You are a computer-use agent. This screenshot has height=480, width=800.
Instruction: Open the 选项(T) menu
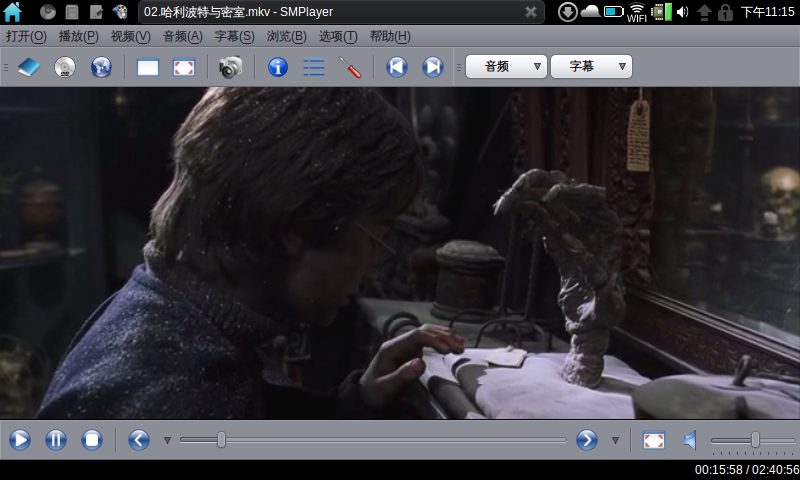point(338,36)
